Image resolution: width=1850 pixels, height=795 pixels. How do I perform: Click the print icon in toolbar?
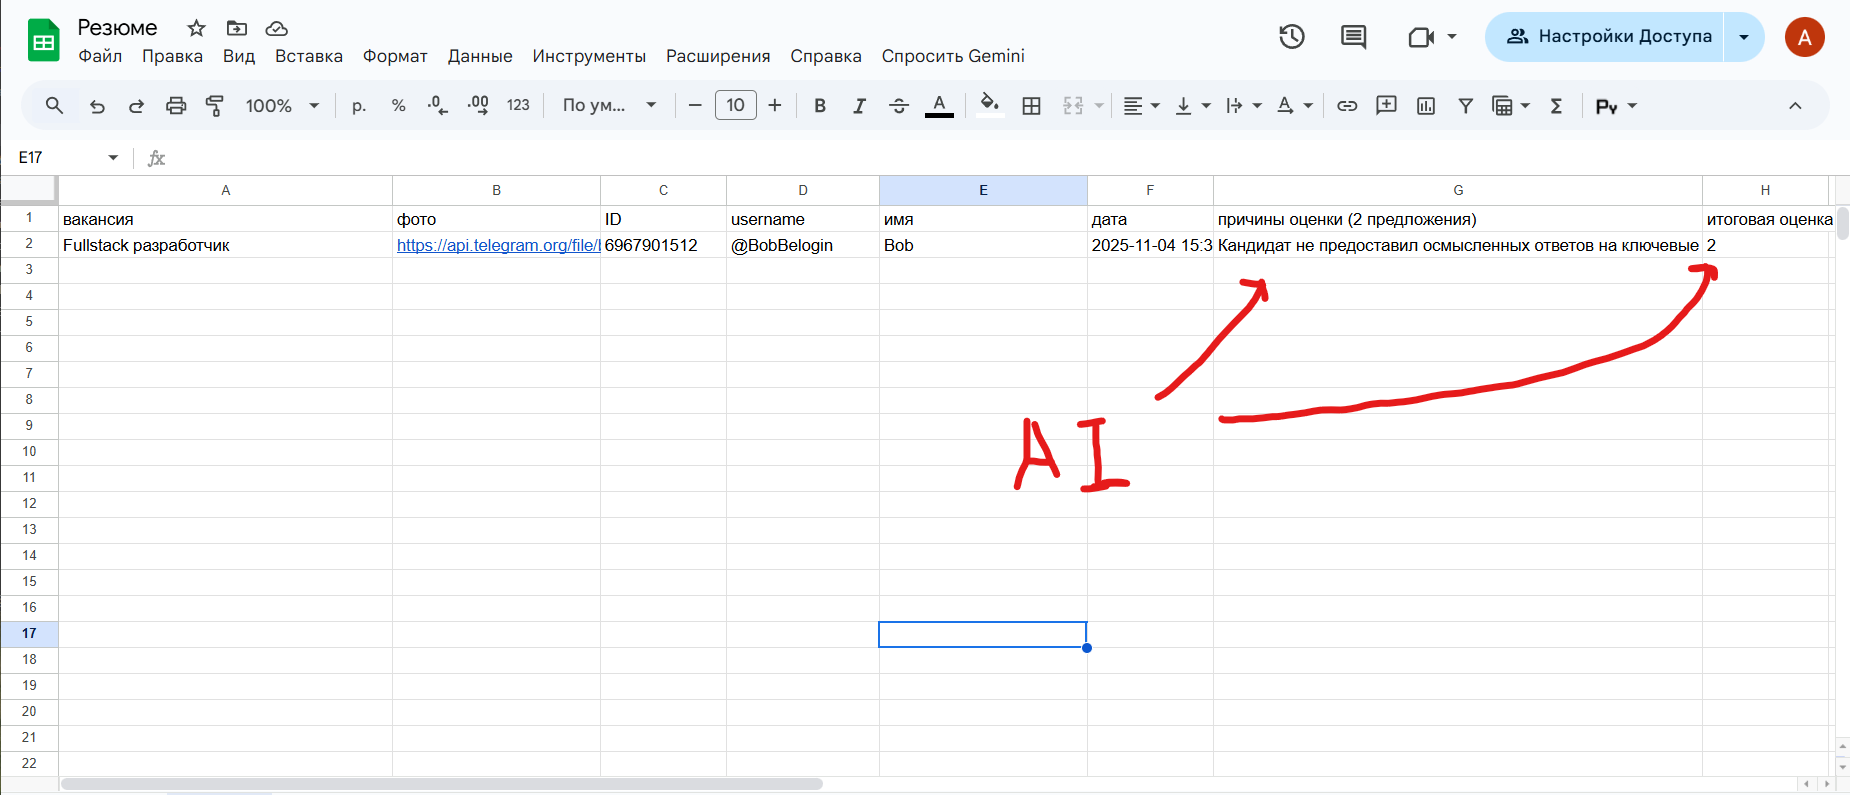[176, 106]
